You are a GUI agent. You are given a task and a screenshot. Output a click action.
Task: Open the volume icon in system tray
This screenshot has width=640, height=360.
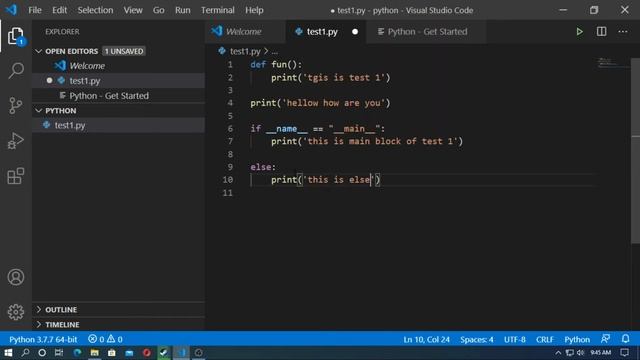(x=580, y=352)
